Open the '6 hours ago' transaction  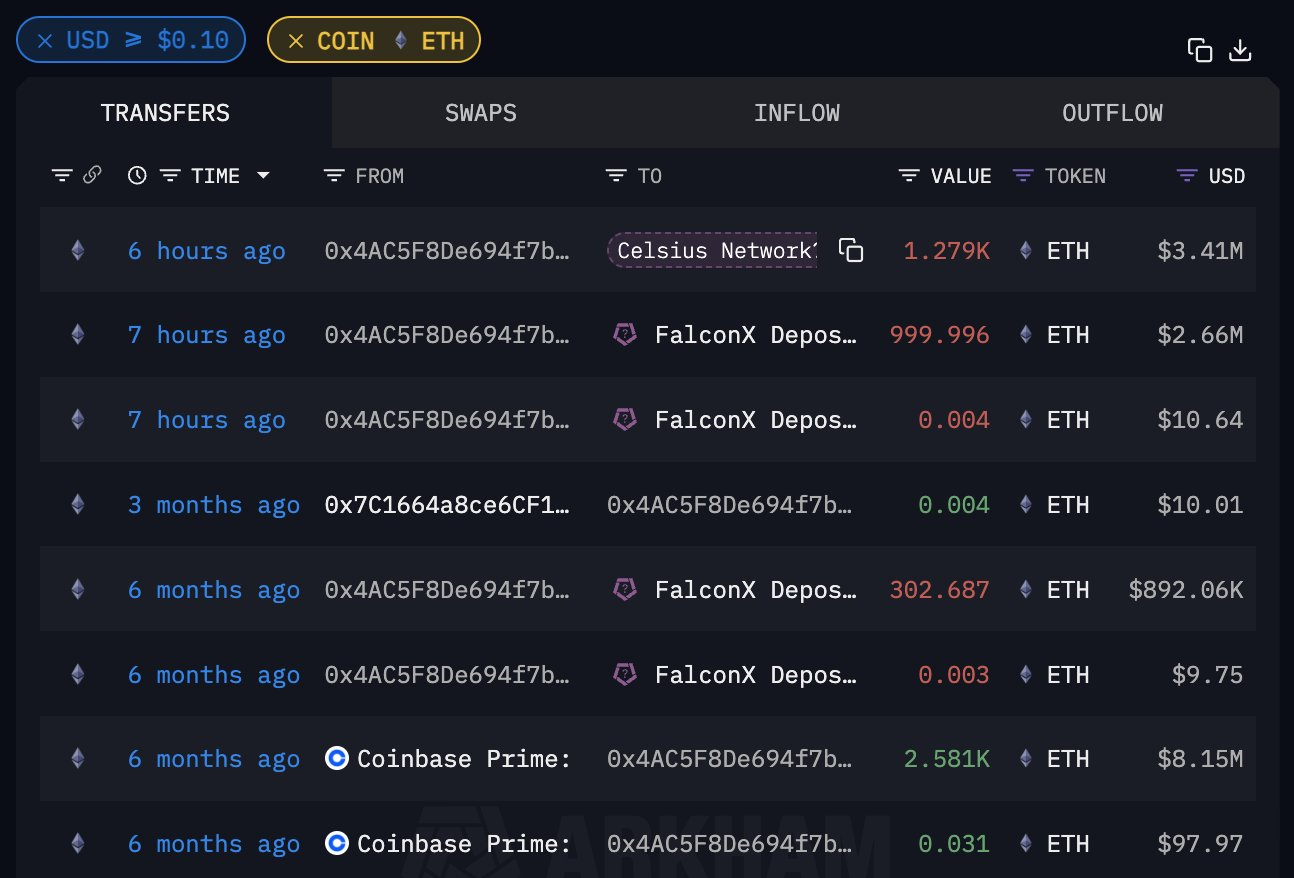pos(207,250)
